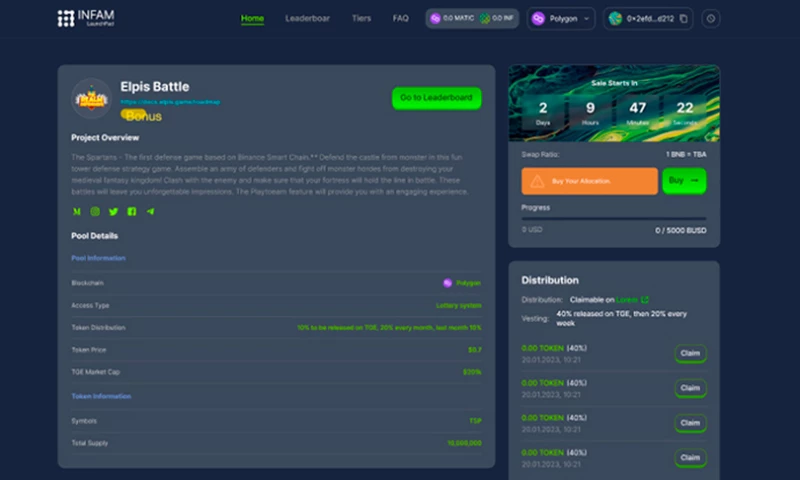Image resolution: width=800 pixels, height=480 pixels.
Task: Click the Sale Starts In label
Action: (614, 83)
